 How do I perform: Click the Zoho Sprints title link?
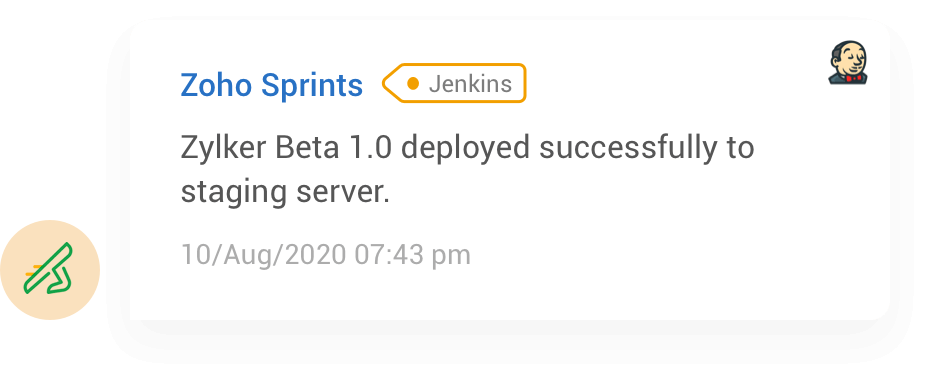(272, 84)
